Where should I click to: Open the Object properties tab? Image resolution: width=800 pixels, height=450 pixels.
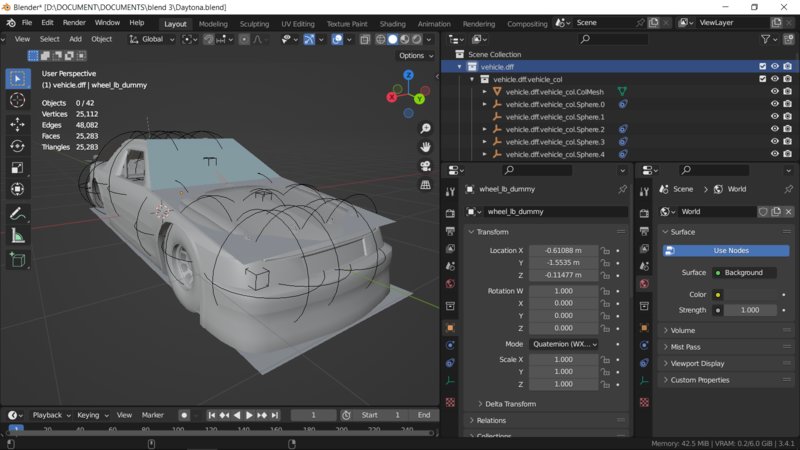tap(450, 328)
